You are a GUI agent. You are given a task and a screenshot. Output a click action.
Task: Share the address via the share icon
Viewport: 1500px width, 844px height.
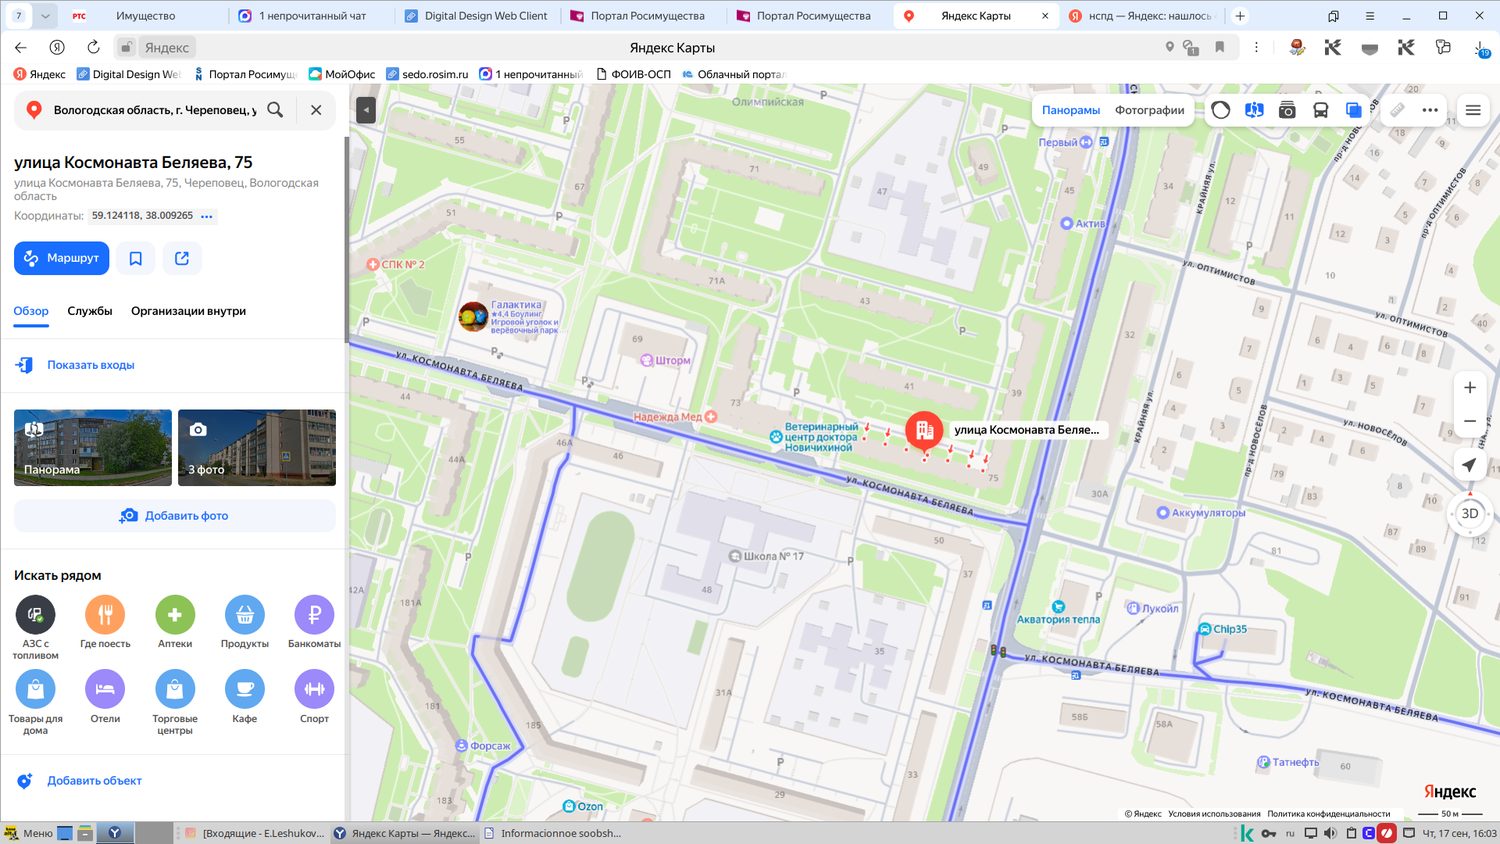point(182,258)
